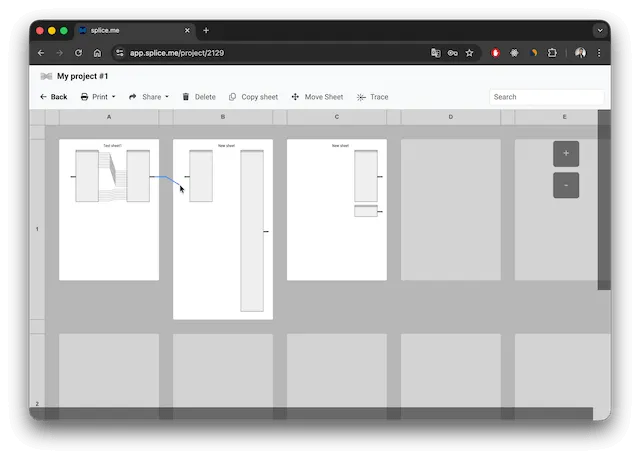This screenshot has height=459, width=640.
Task: Click the small lower connector box in sheet C
Action: pyautogui.click(x=366, y=211)
